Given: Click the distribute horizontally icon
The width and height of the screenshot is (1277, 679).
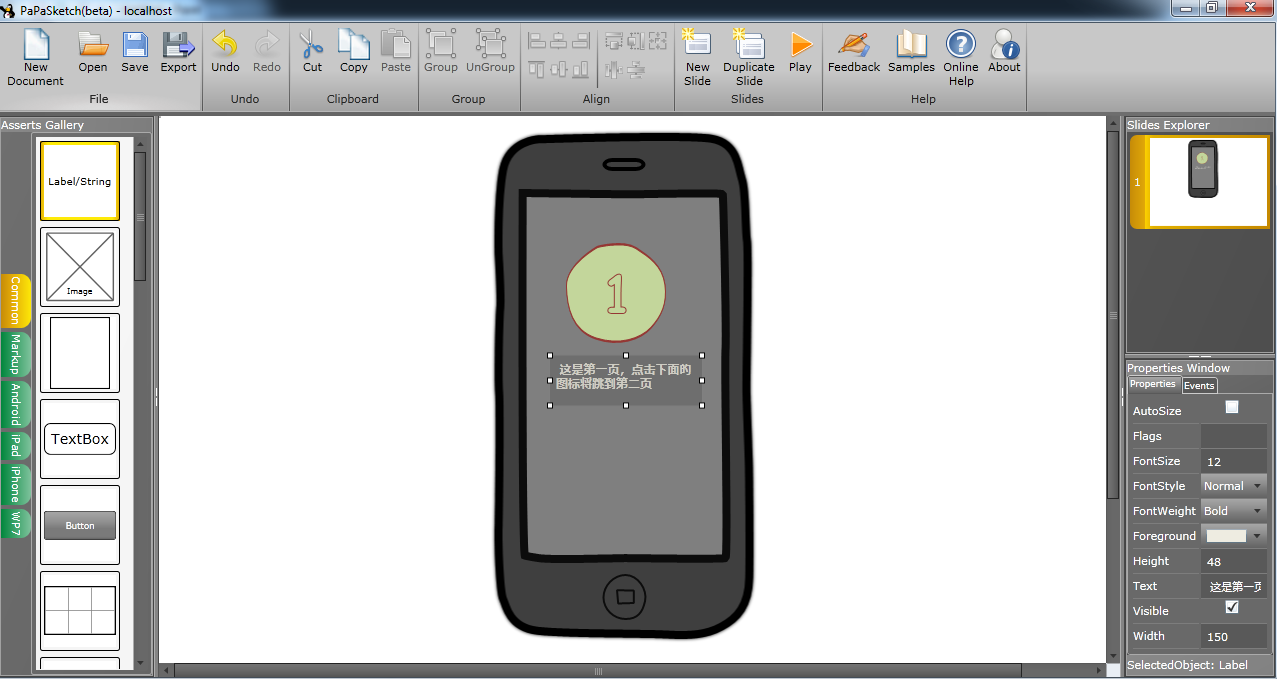Looking at the screenshot, I should (x=613, y=69).
